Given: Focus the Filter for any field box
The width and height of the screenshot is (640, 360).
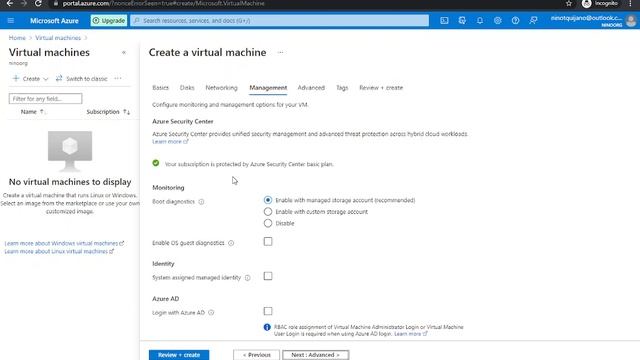Looking at the screenshot, I should pyautogui.click(x=45, y=98).
